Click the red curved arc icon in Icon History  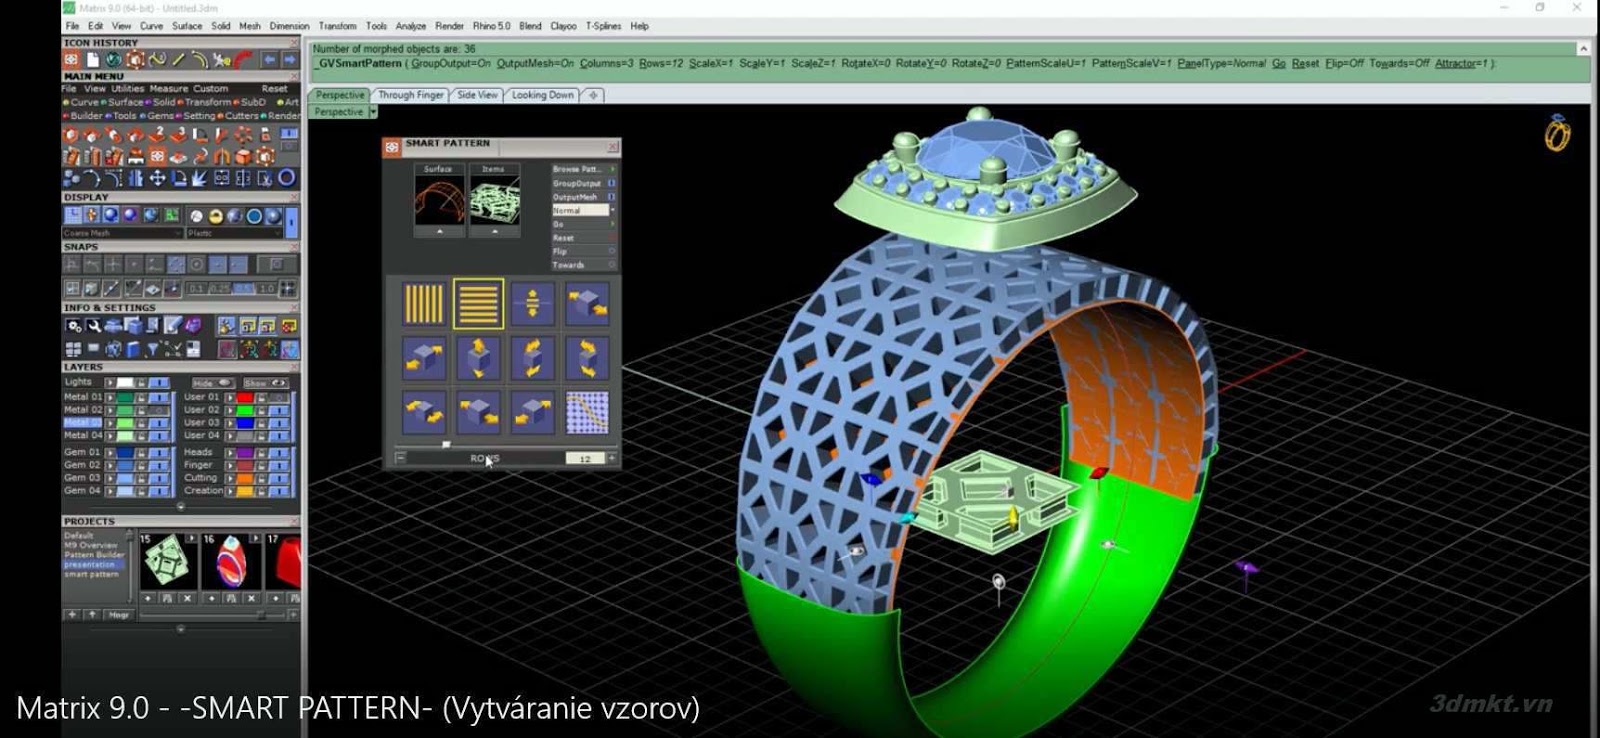click(243, 60)
